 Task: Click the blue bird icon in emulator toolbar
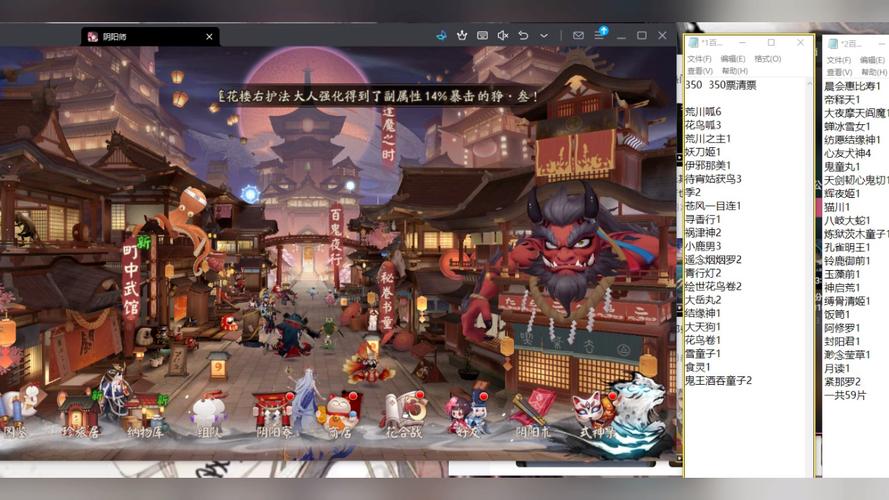(x=441, y=36)
